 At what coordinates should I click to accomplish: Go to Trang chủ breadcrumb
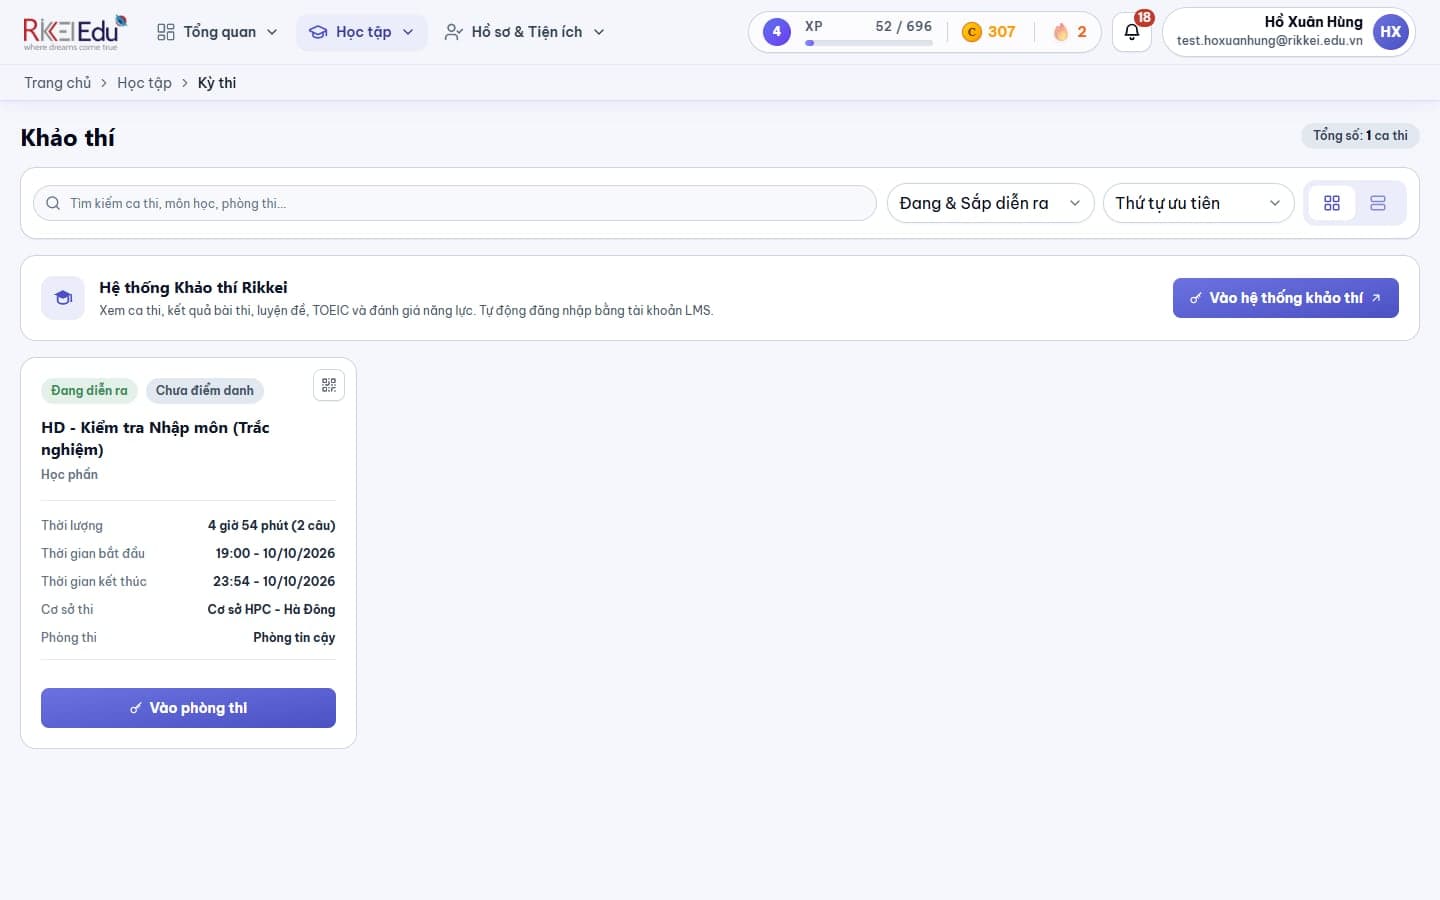(57, 83)
